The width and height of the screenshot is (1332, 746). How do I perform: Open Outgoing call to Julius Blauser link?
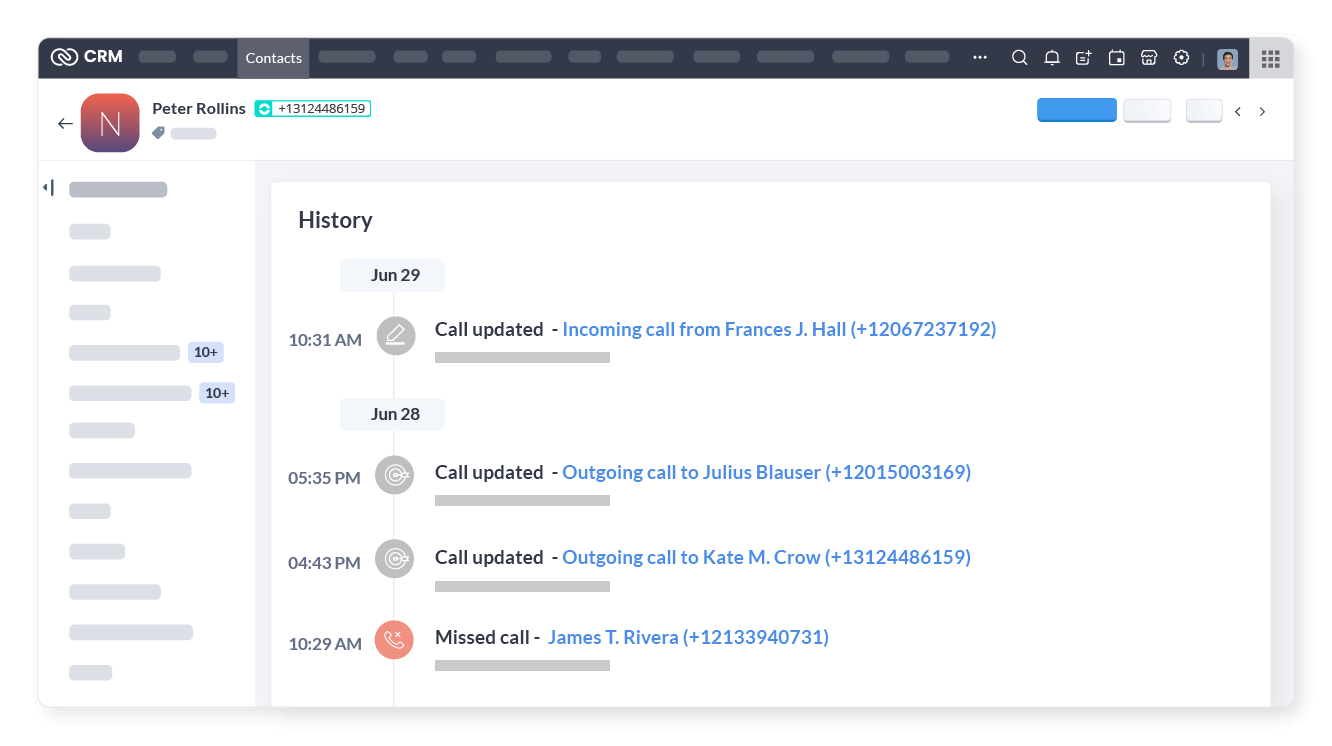(x=766, y=472)
